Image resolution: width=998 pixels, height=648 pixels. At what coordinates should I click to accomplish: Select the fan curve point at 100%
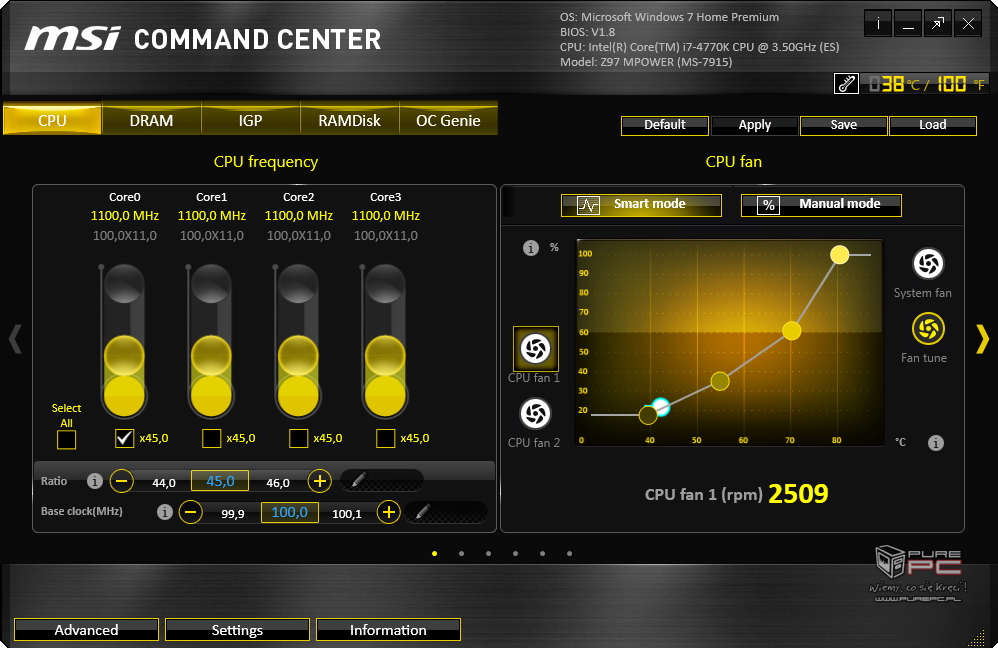(840, 255)
